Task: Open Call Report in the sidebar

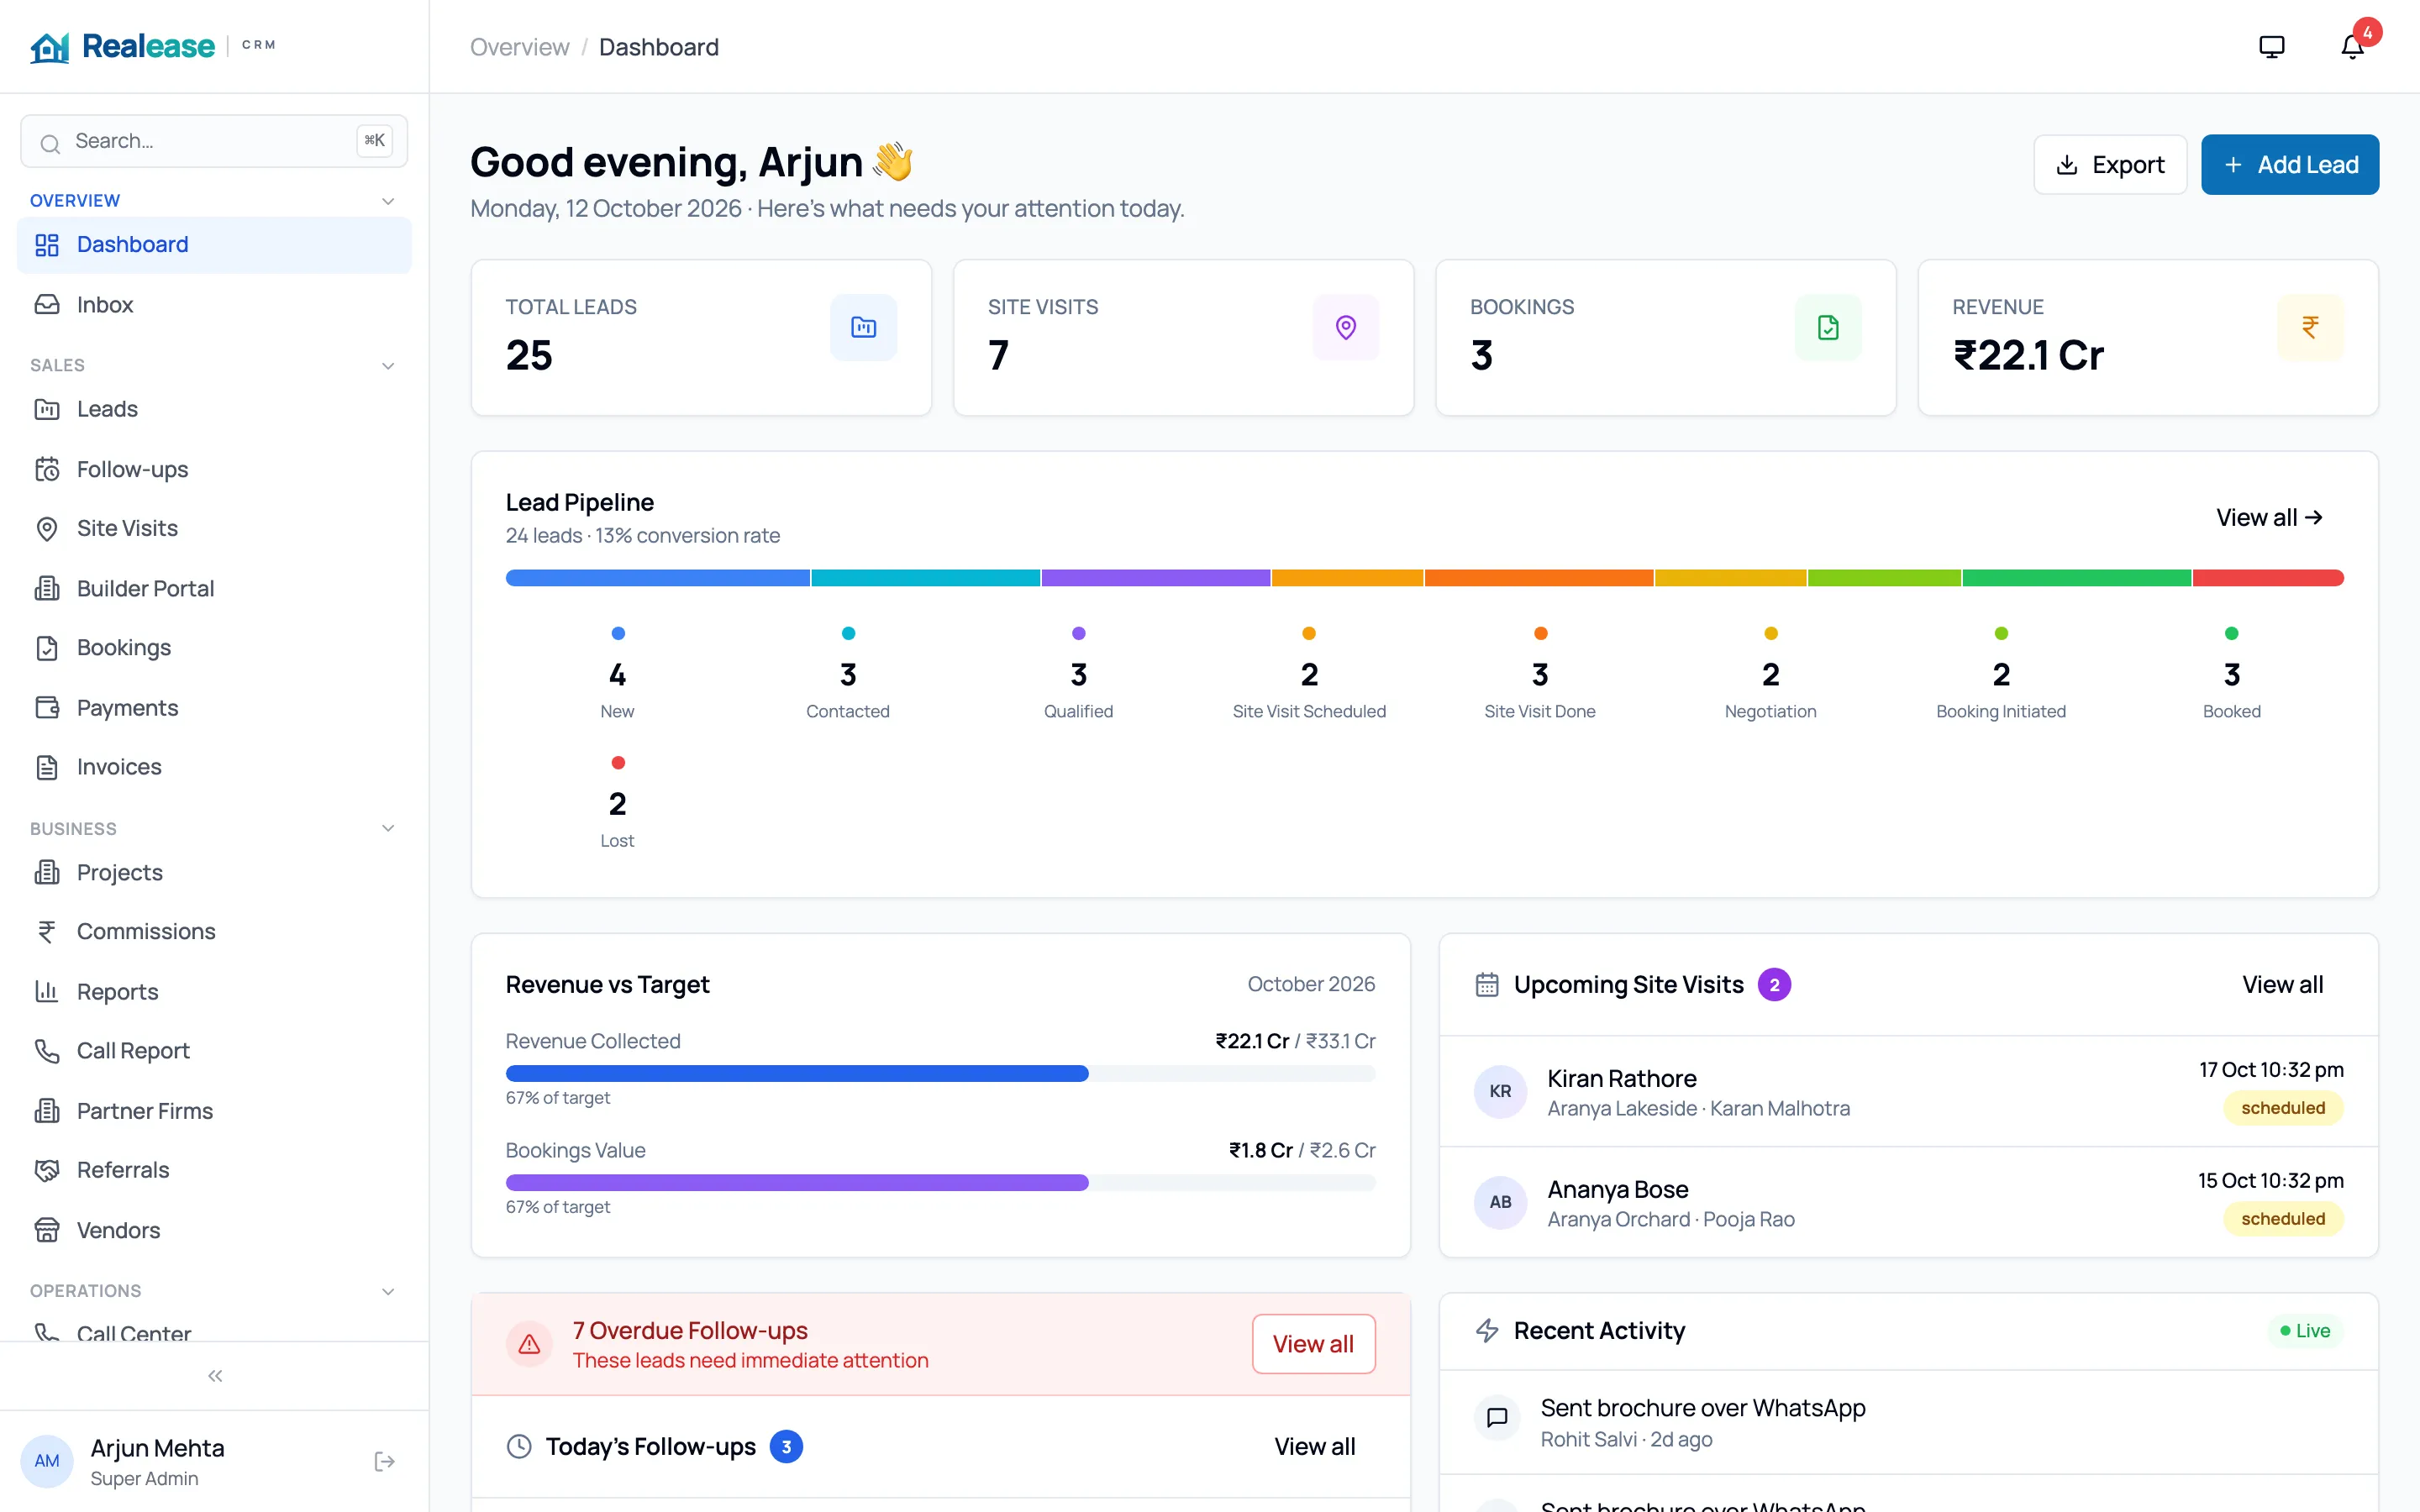Action: 214,1050
